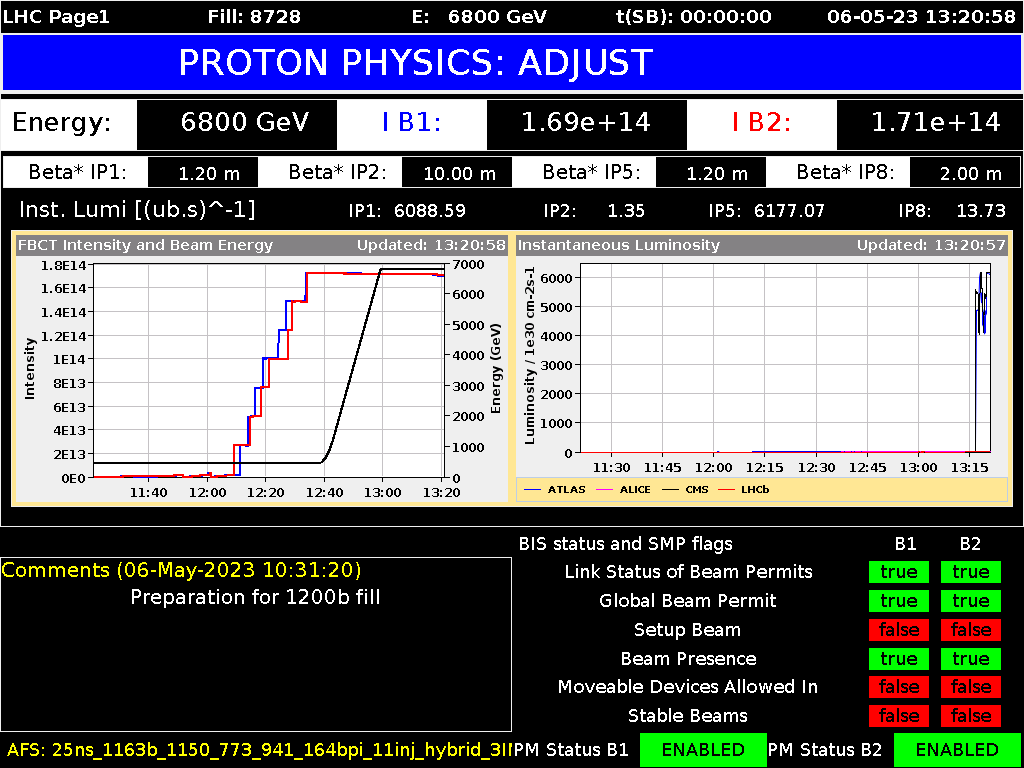
Task: Click the I B2 value 1.71e+14
Action: [x=928, y=124]
